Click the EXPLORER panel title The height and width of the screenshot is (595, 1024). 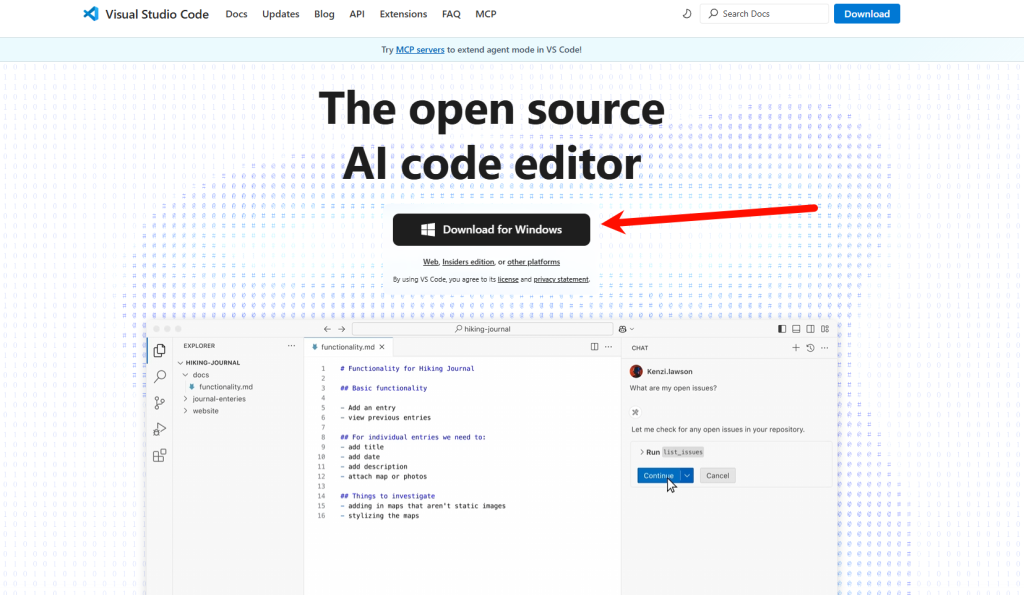pos(199,346)
